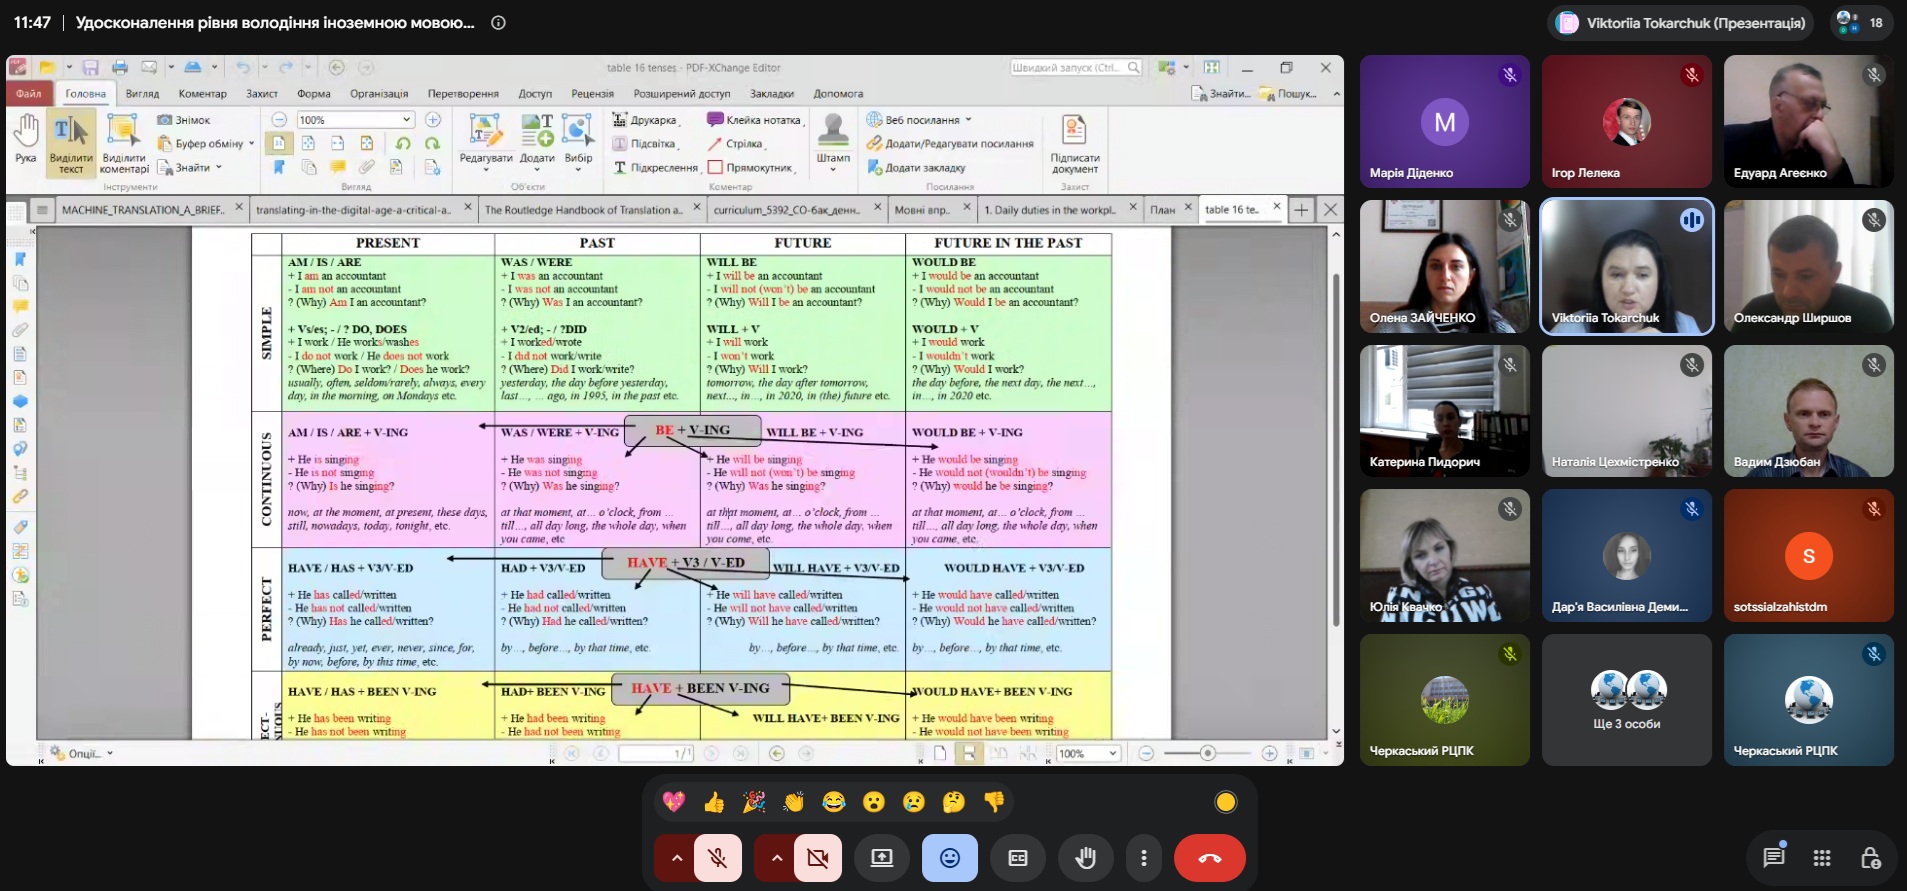Viewport: 1907px width, 891px height.
Task: Open the people list showing 18
Action: (1860, 22)
